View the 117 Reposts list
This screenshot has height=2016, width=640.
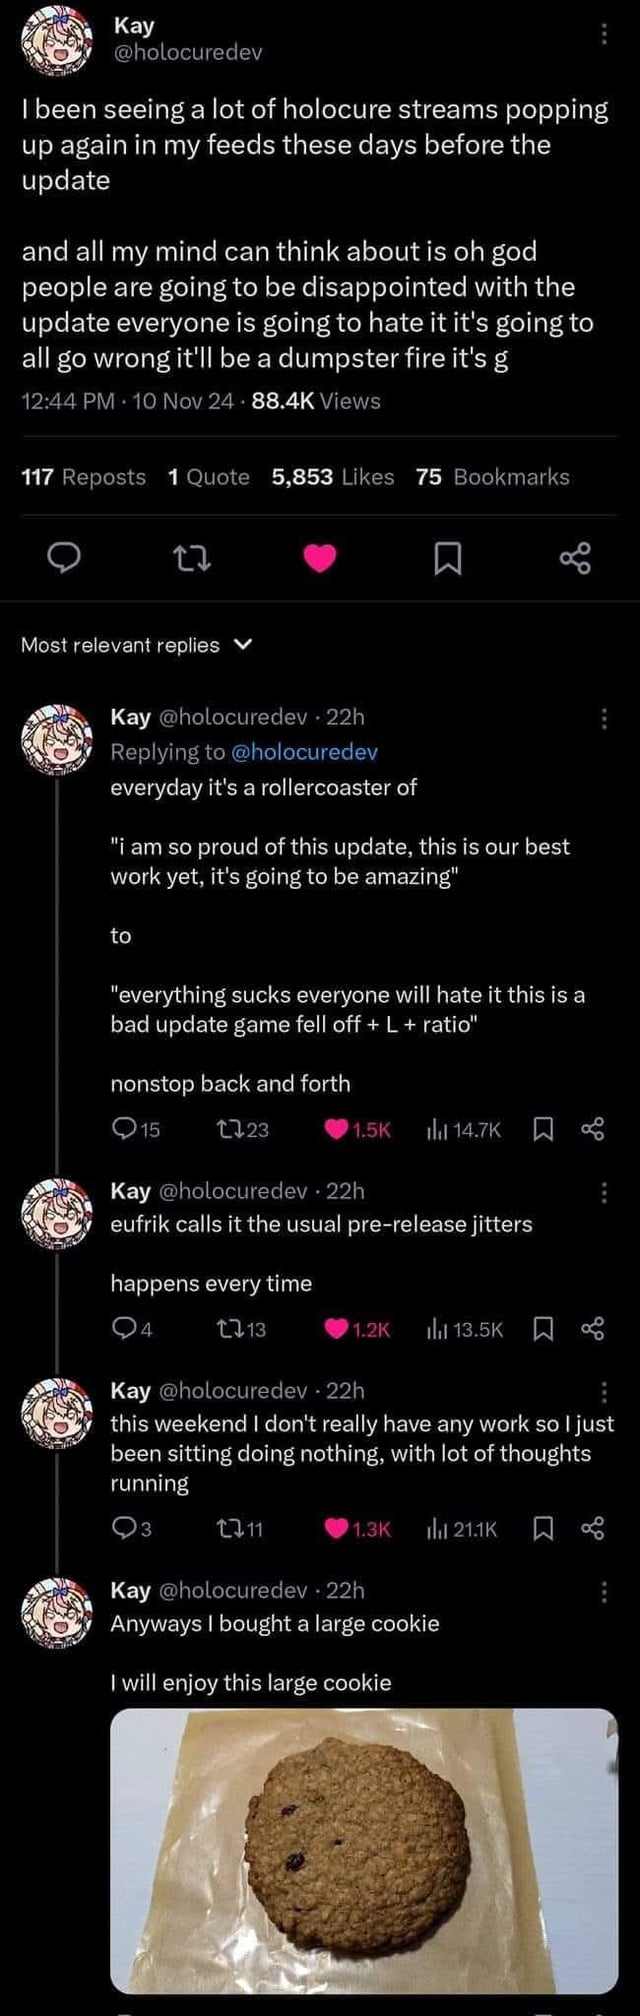pyautogui.click(x=83, y=477)
